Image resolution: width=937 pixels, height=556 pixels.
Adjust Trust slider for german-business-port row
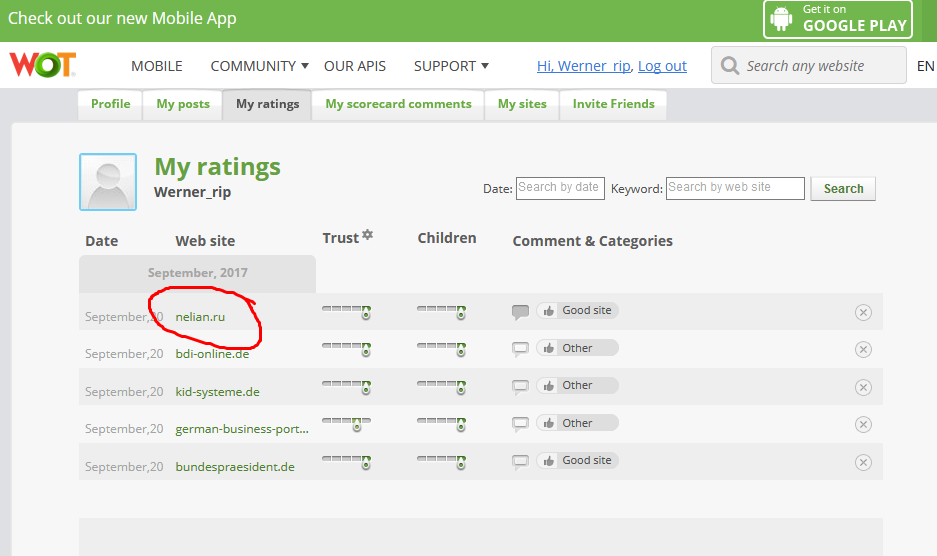click(347, 424)
